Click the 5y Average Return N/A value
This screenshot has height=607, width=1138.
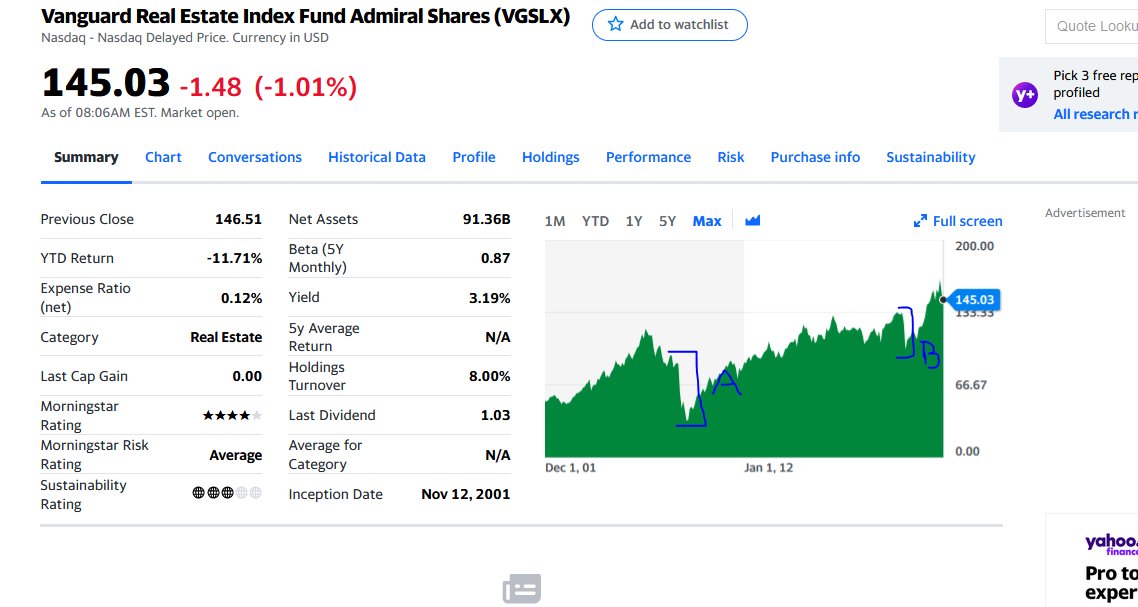point(497,337)
